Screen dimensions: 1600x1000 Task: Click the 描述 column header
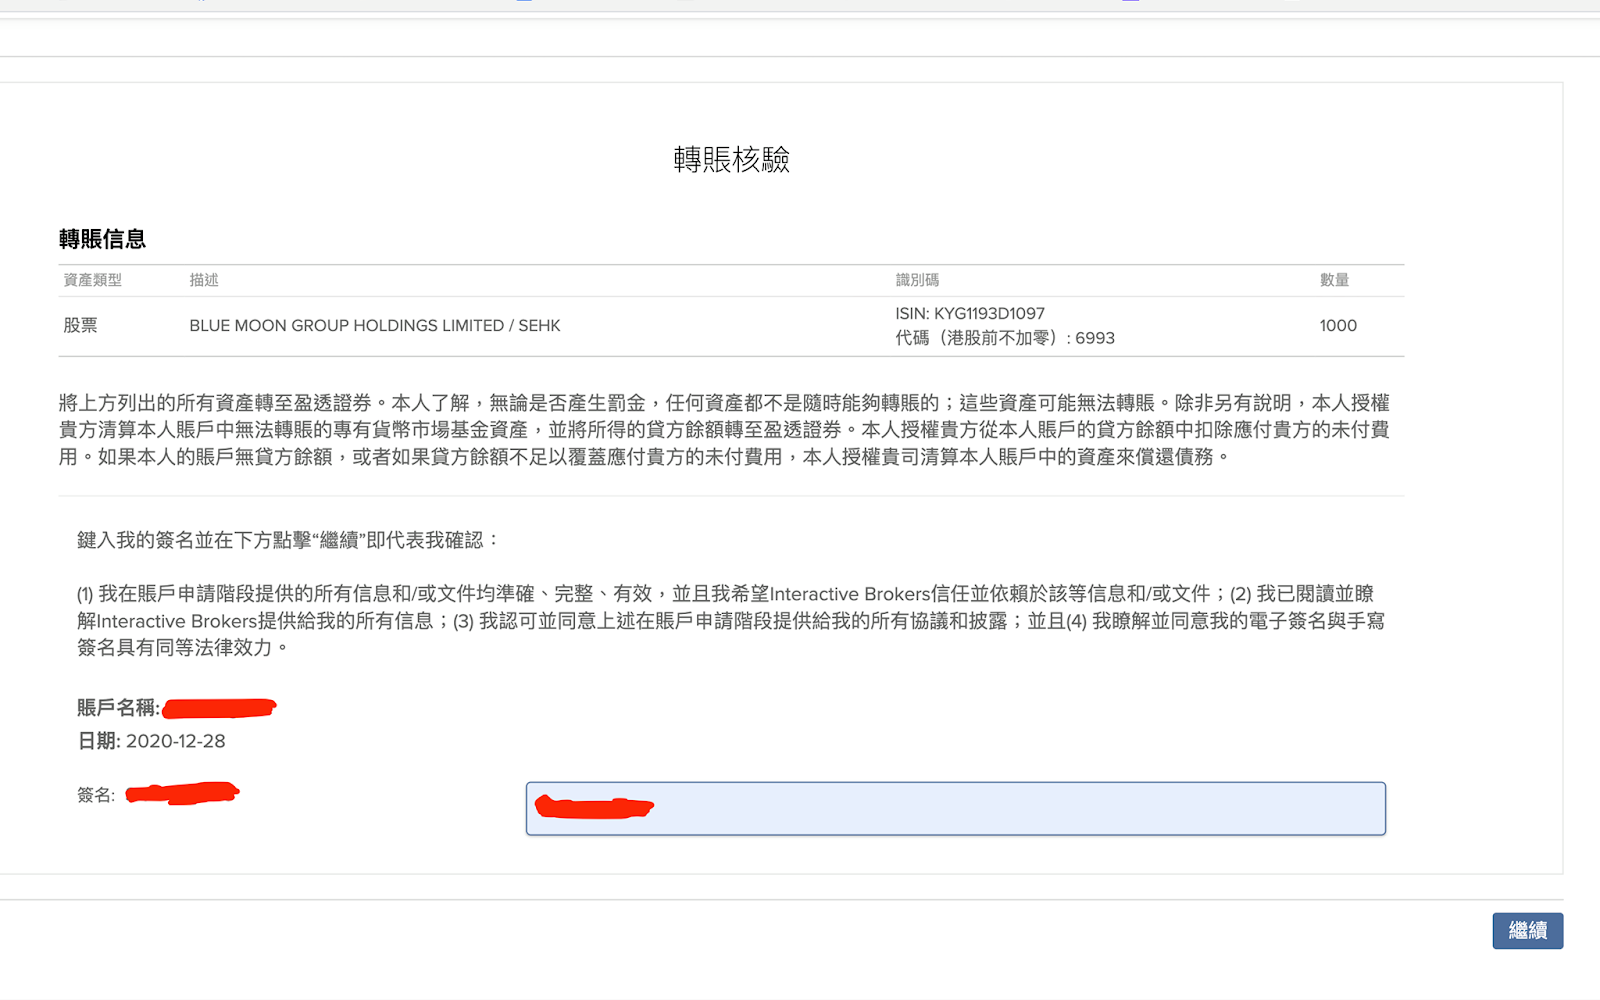click(x=204, y=280)
